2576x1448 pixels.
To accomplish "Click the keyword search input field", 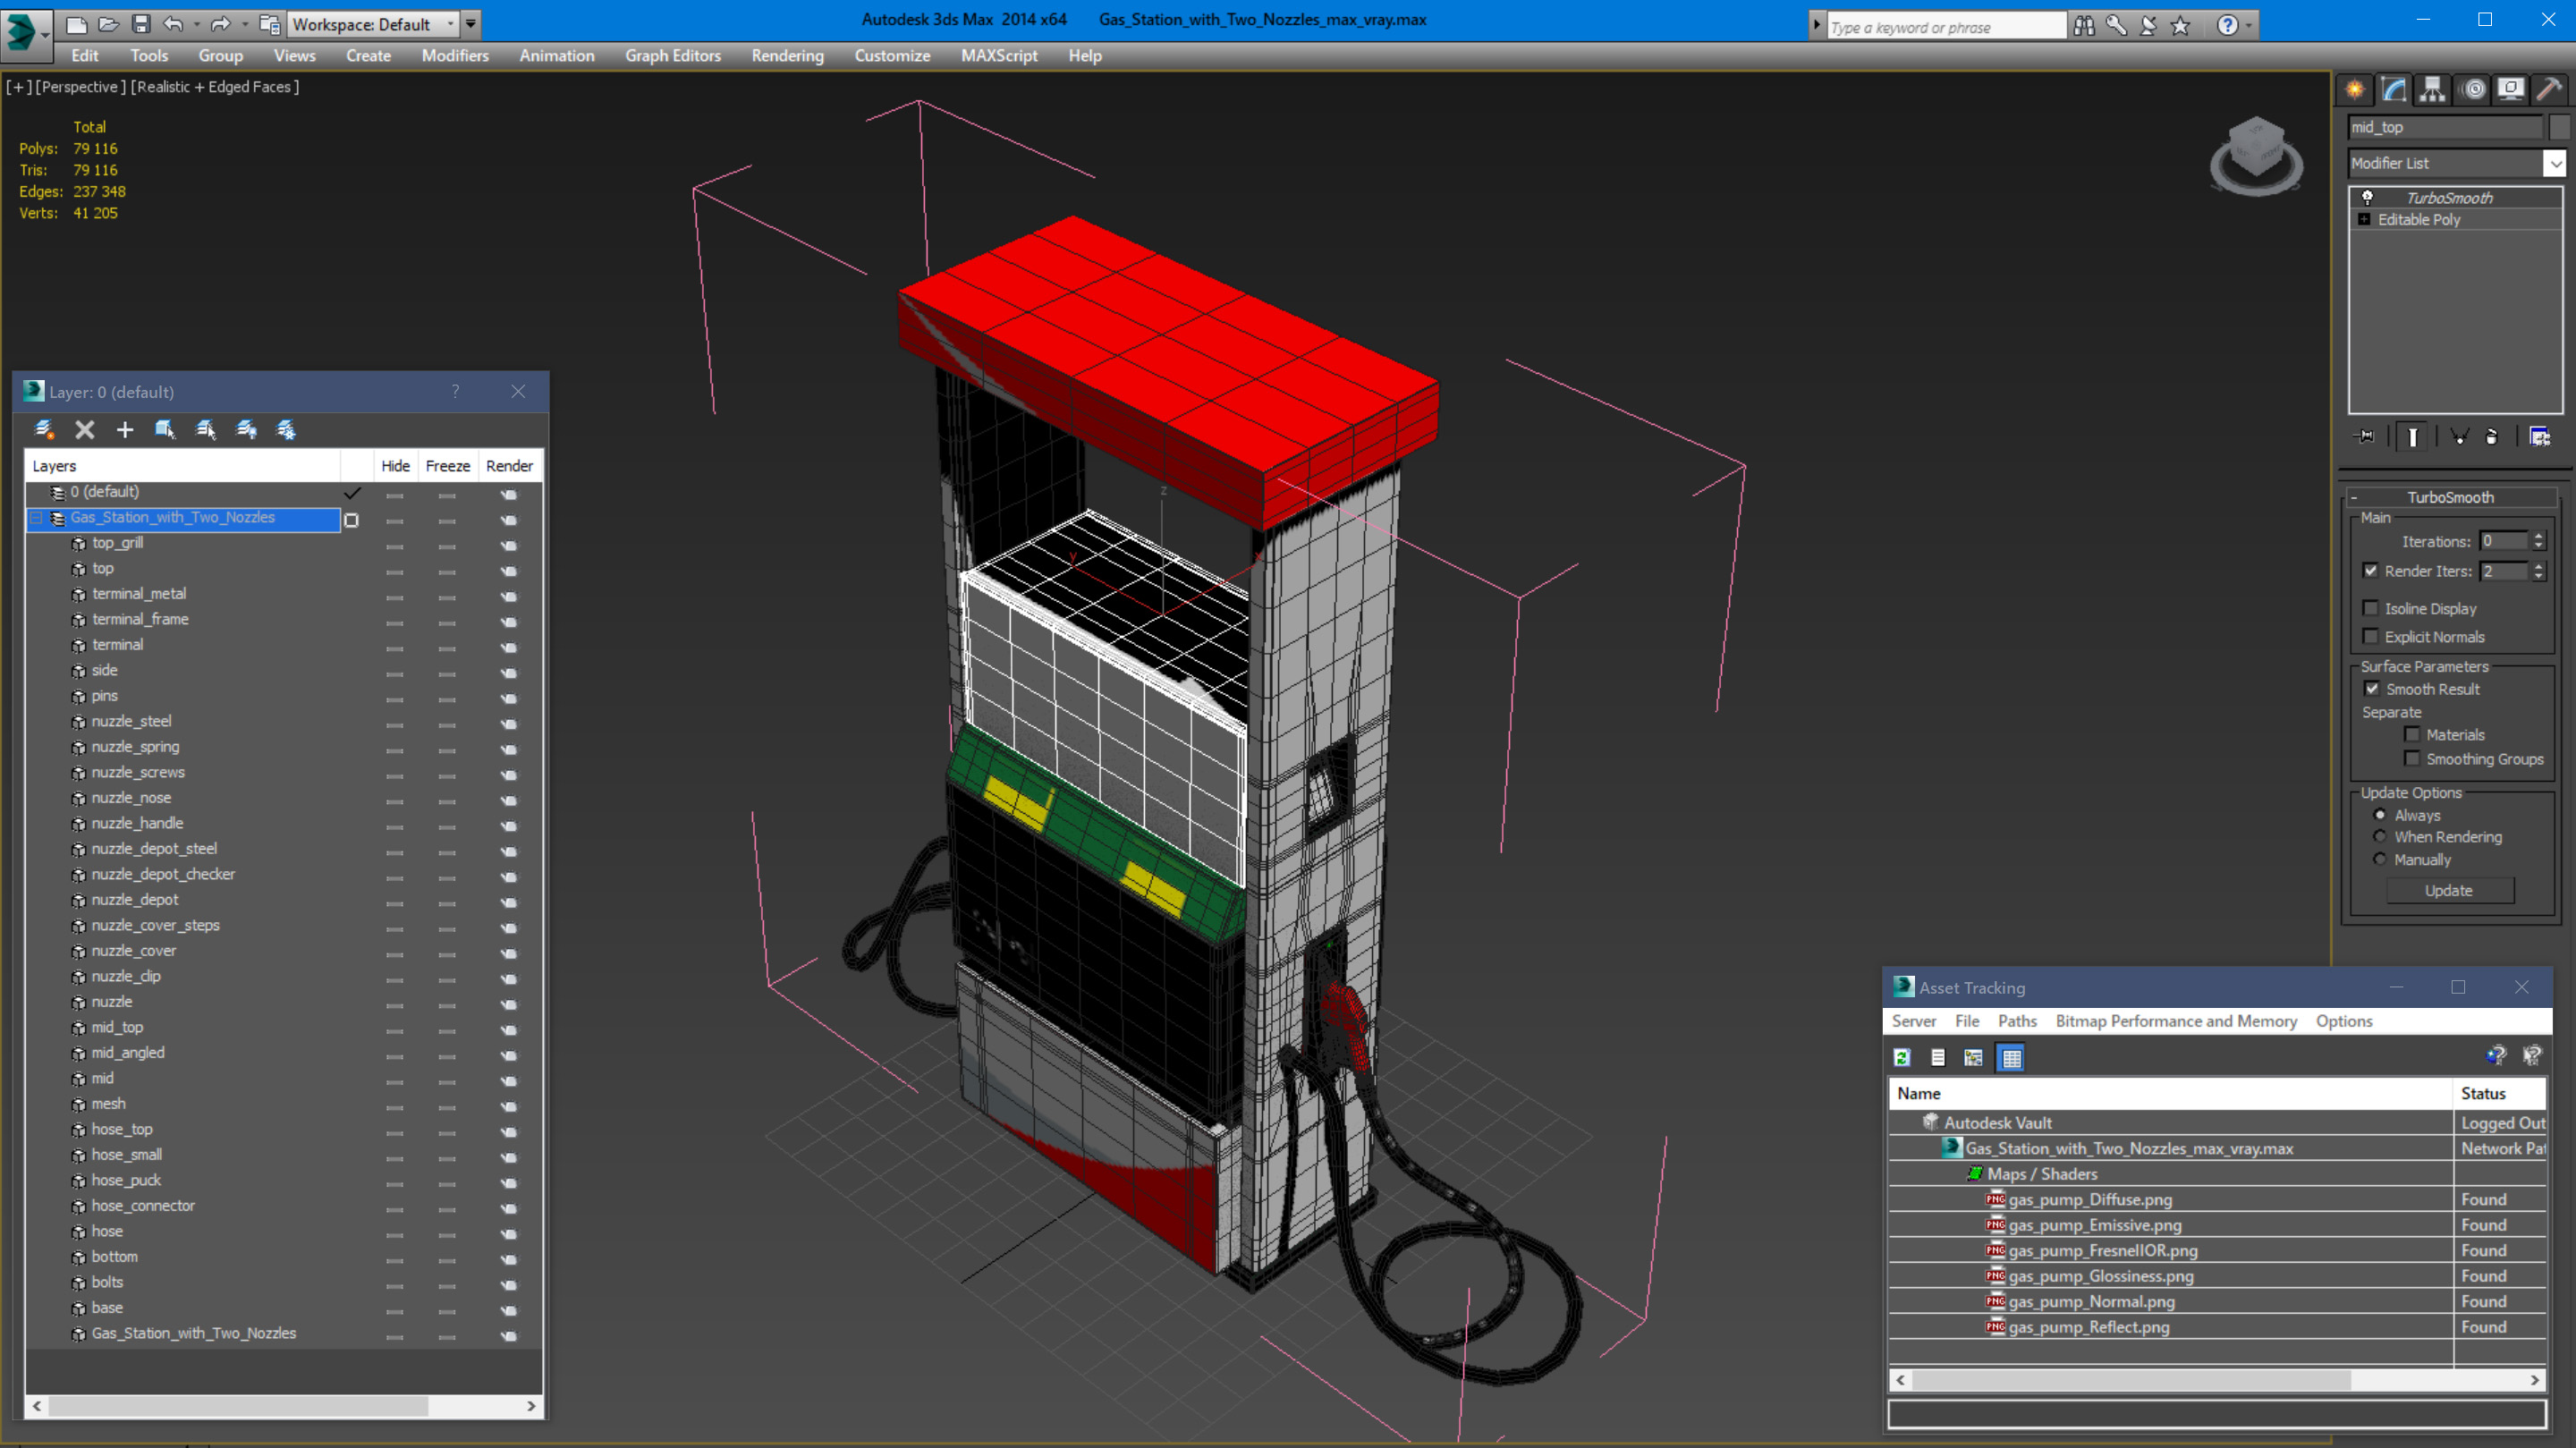I will (1944, 27).
